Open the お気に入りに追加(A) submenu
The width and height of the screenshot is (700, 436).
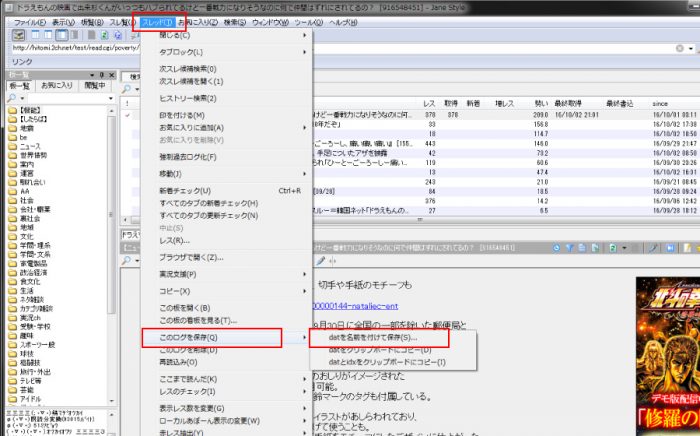point(226,128)
